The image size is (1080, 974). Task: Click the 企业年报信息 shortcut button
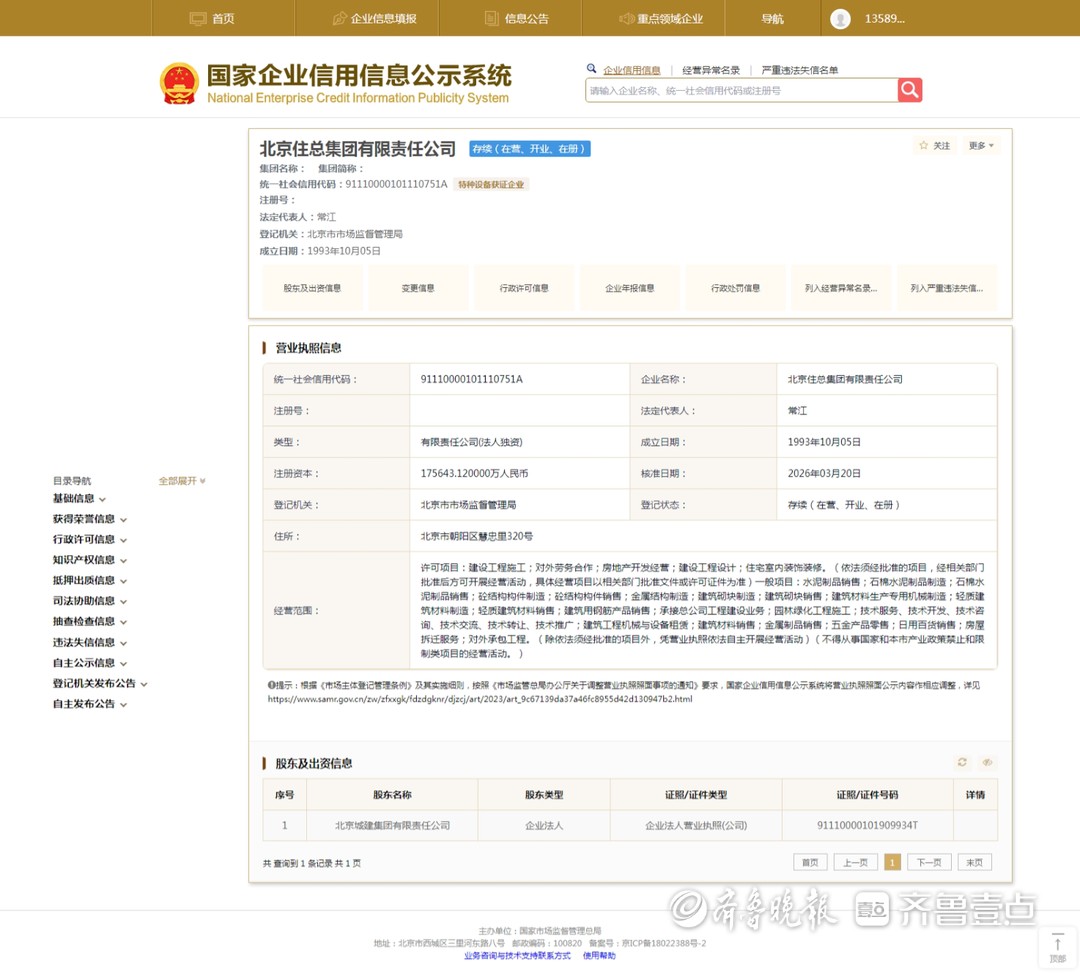(x=630, y=288)
